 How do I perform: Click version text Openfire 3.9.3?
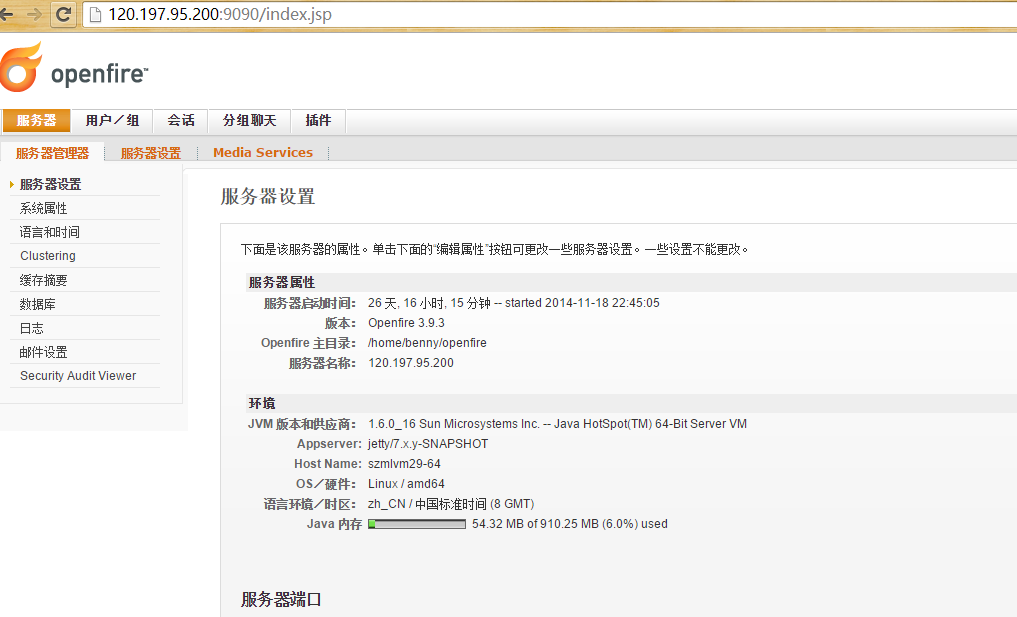[x=406, y=323]
